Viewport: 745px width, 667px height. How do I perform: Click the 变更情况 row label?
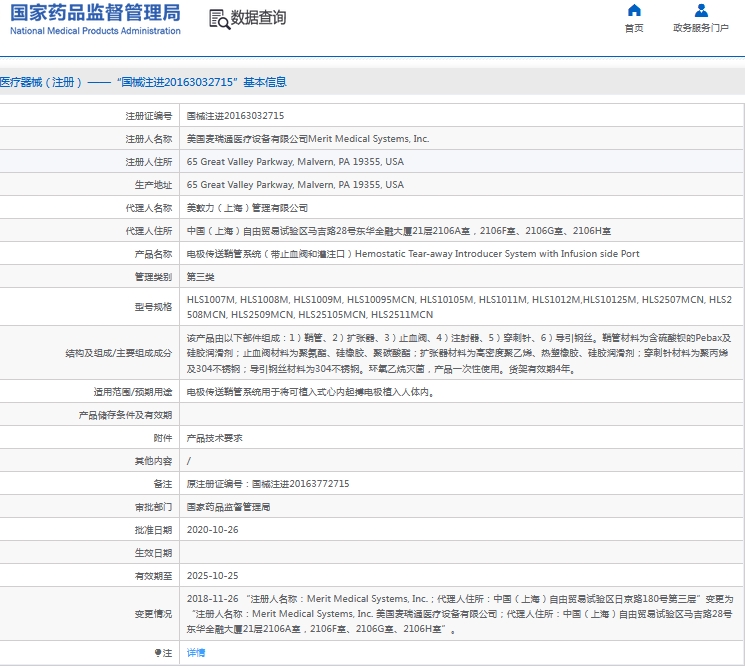pyautogui.click(x=153, y=614)
